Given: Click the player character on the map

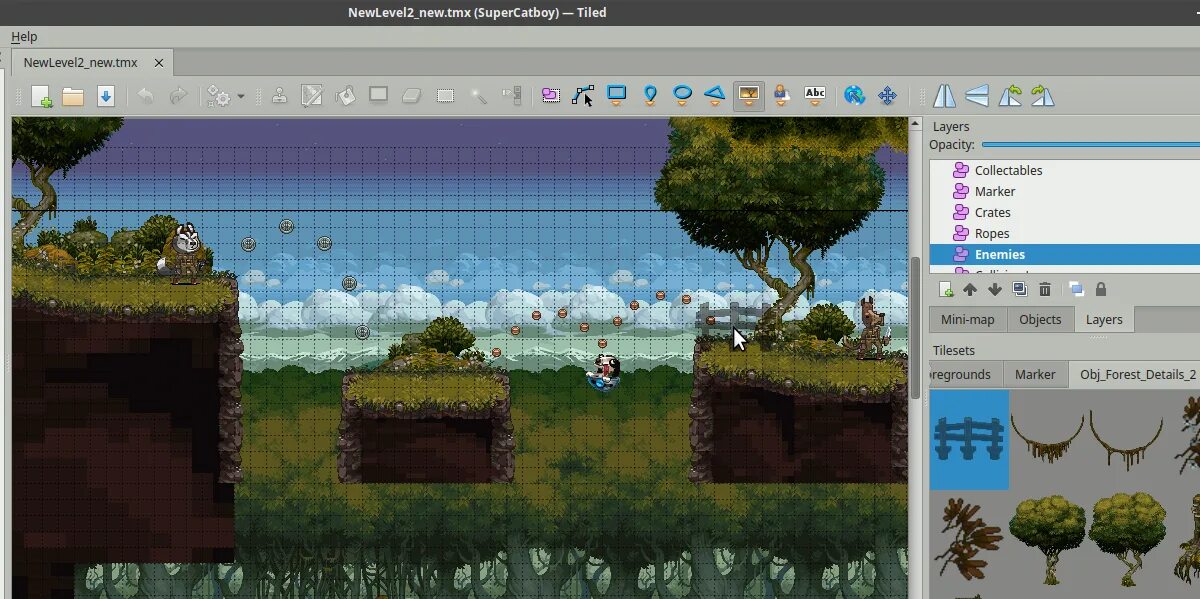Looking at the screenshot, I should pyautogui.click(x=605, y=370).
